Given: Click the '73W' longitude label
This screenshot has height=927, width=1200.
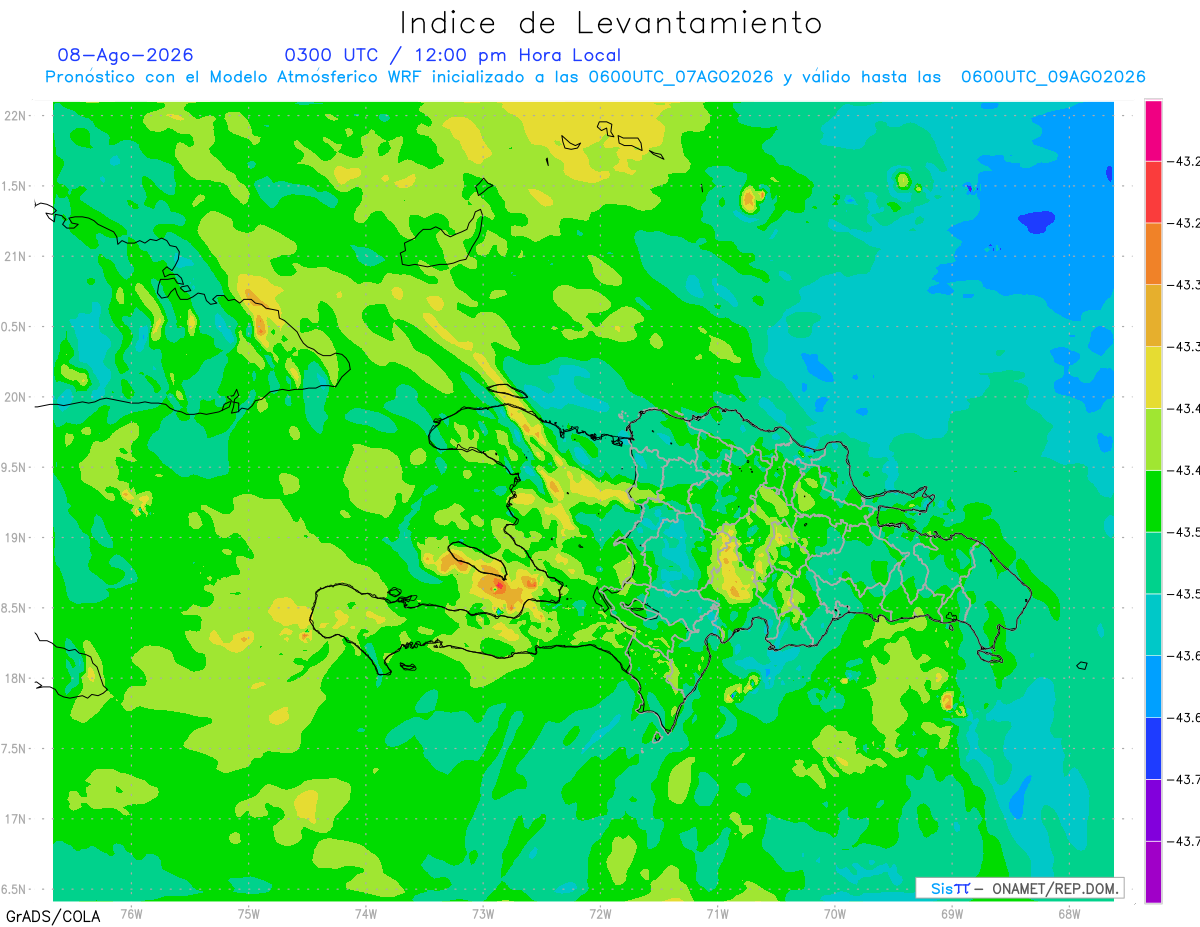Looking at the screenshot, I should [x=483, y=913].
